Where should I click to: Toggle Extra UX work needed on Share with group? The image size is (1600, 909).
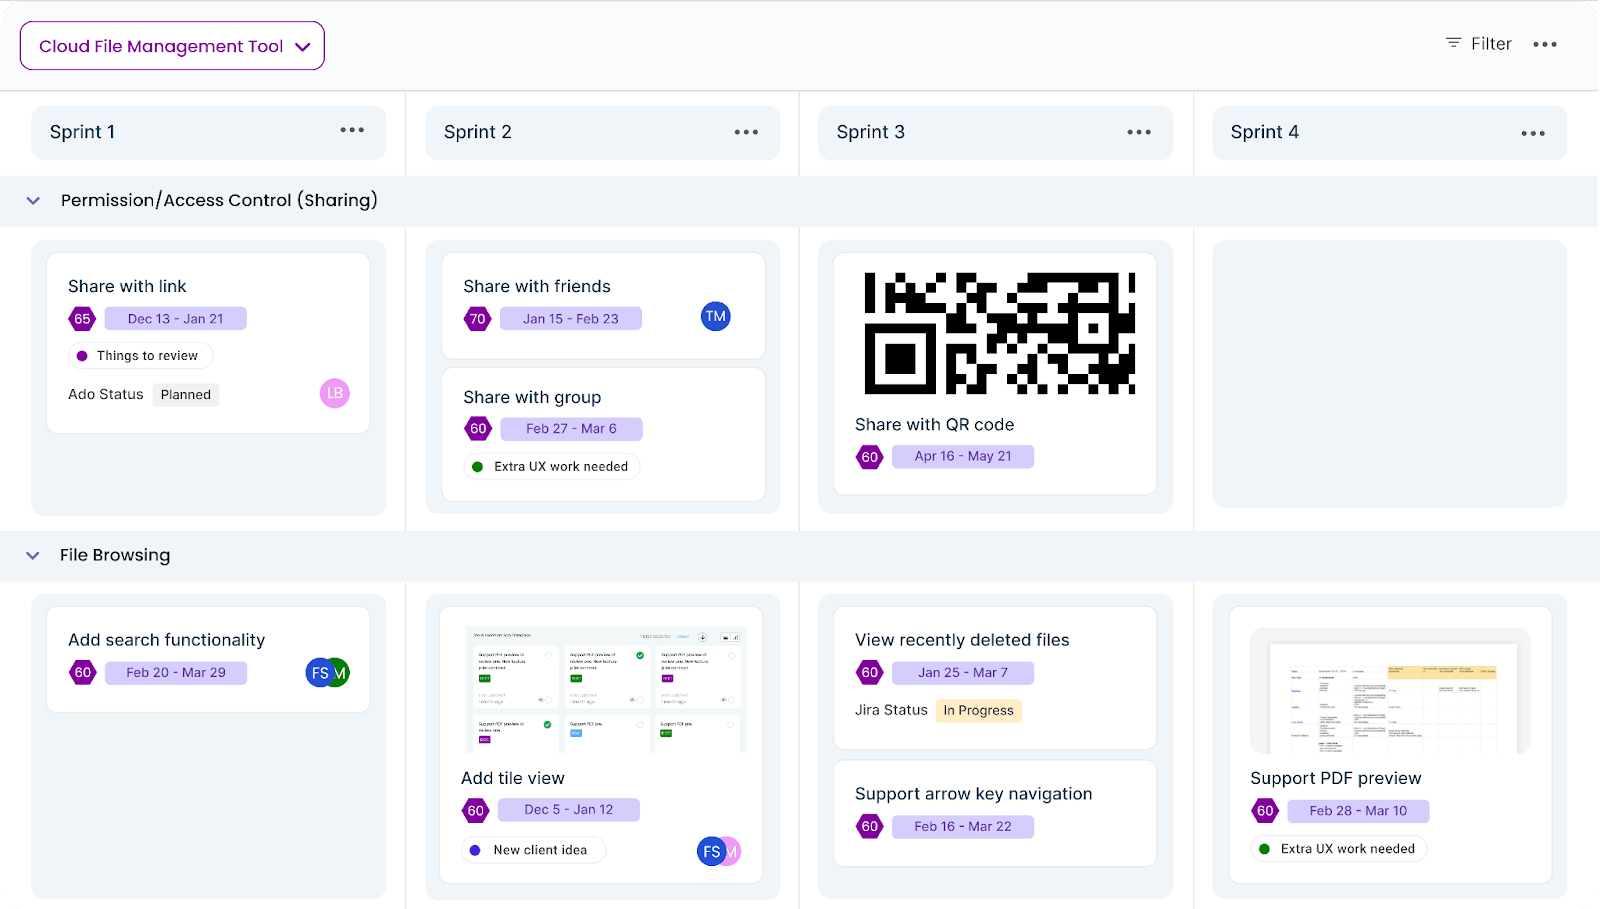coord(551,466)
